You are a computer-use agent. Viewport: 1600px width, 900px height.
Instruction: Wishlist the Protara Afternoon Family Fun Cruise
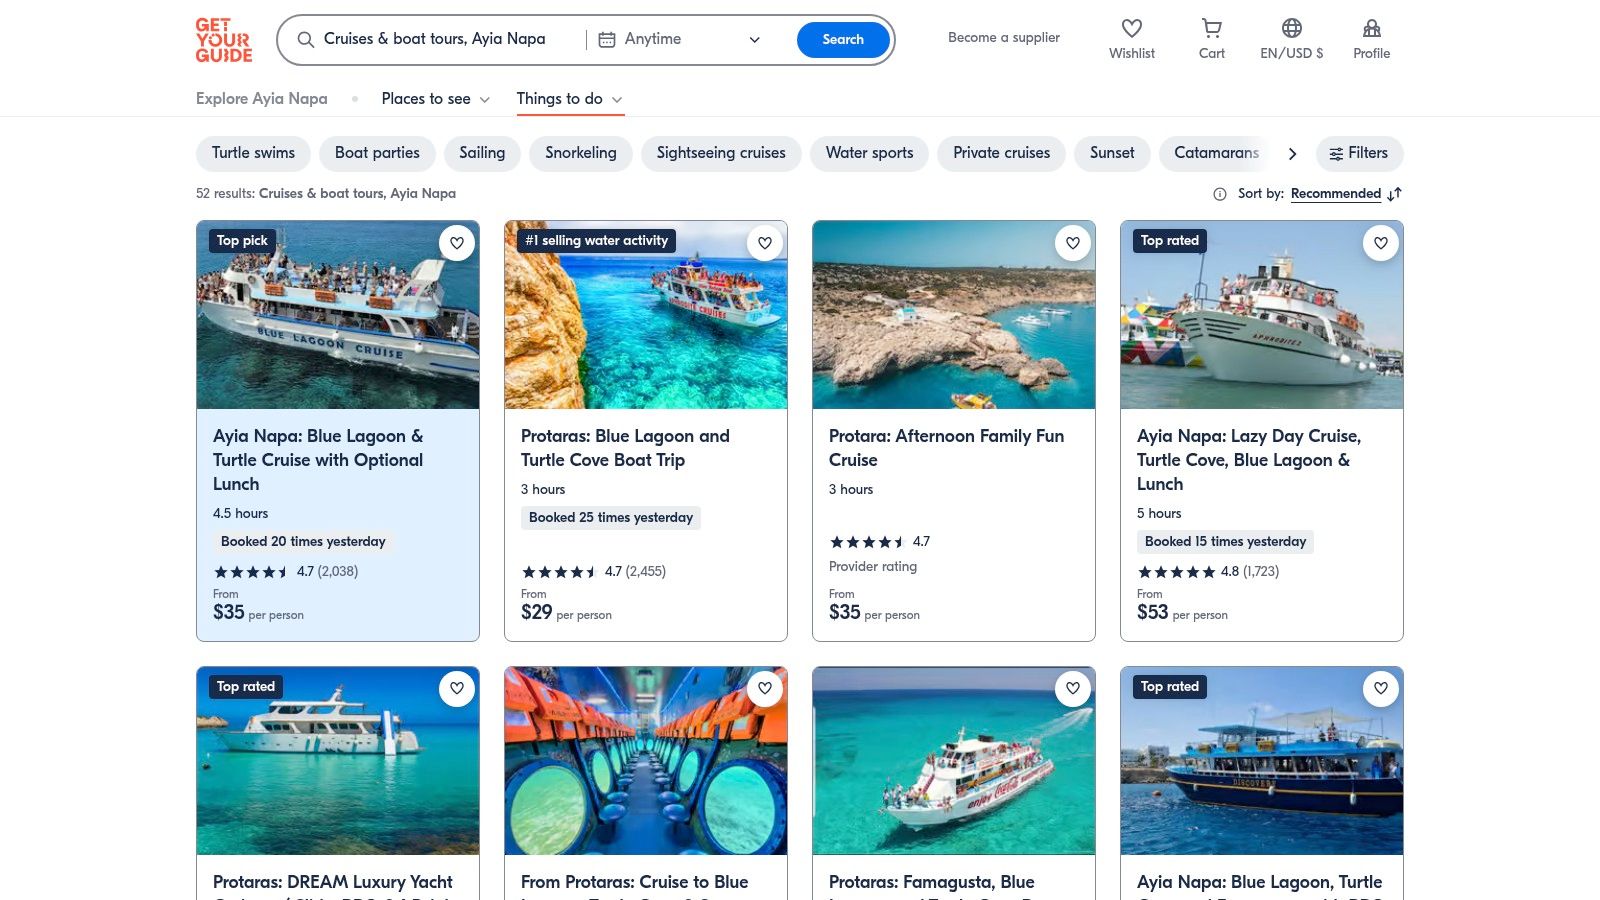(1073, 243)
